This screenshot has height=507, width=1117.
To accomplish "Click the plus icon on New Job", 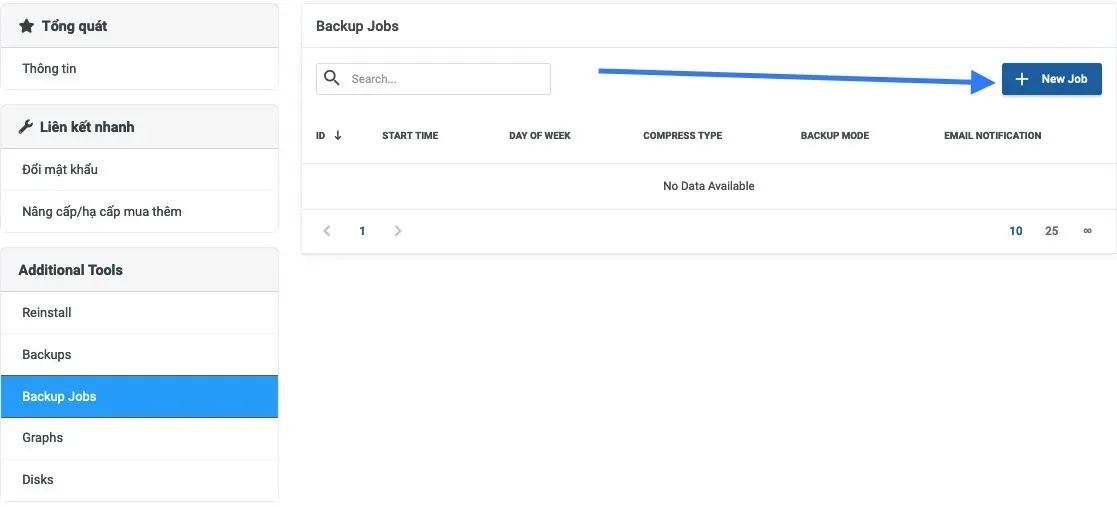I will pos(1022,79).
